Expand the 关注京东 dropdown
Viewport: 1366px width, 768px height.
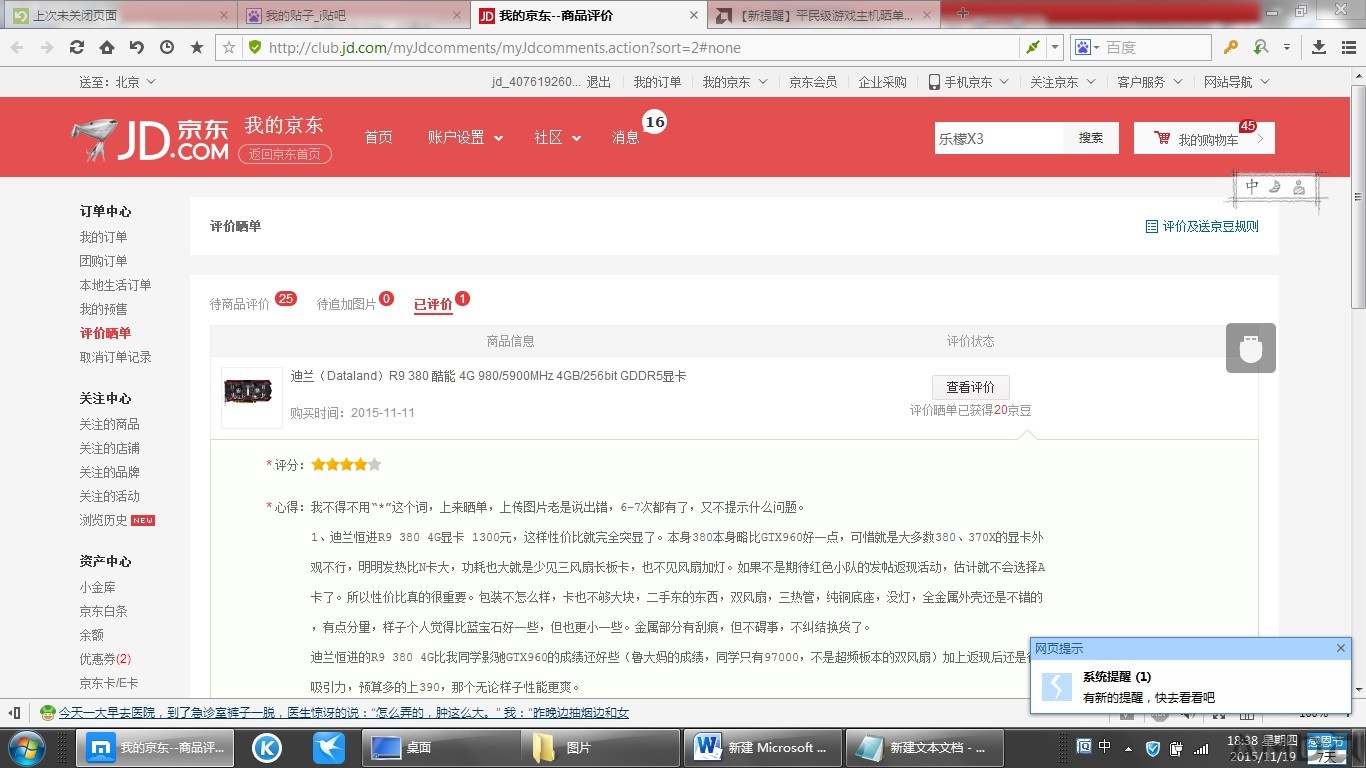[1063, 82]
